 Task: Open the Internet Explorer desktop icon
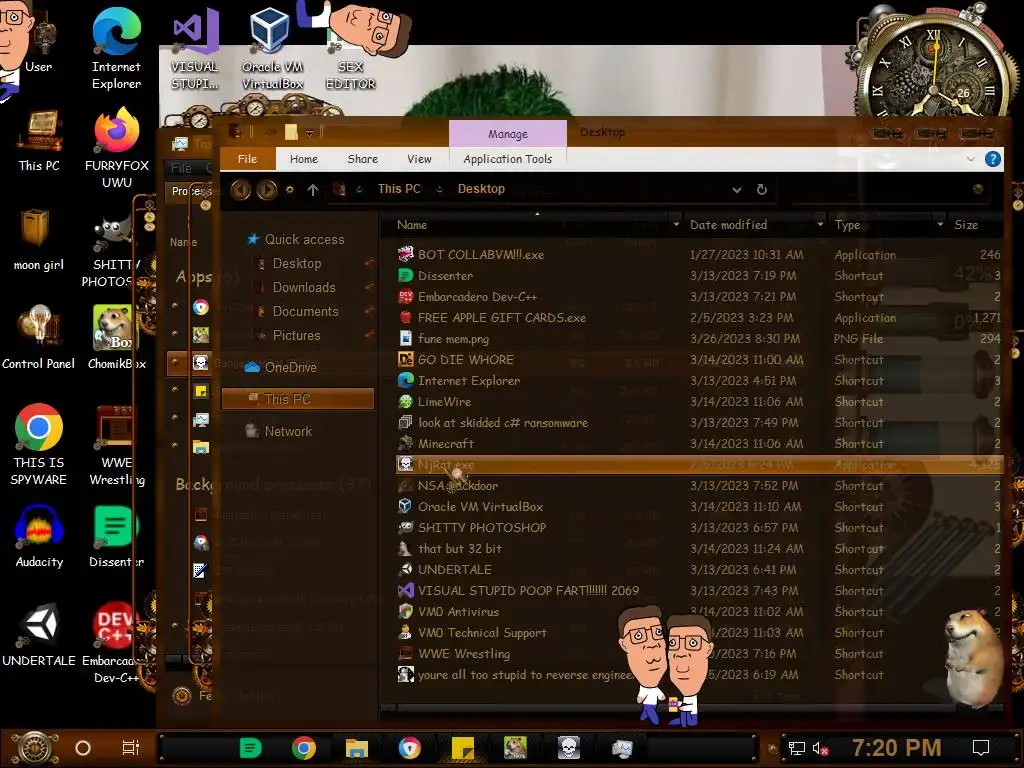click(116, 49)
